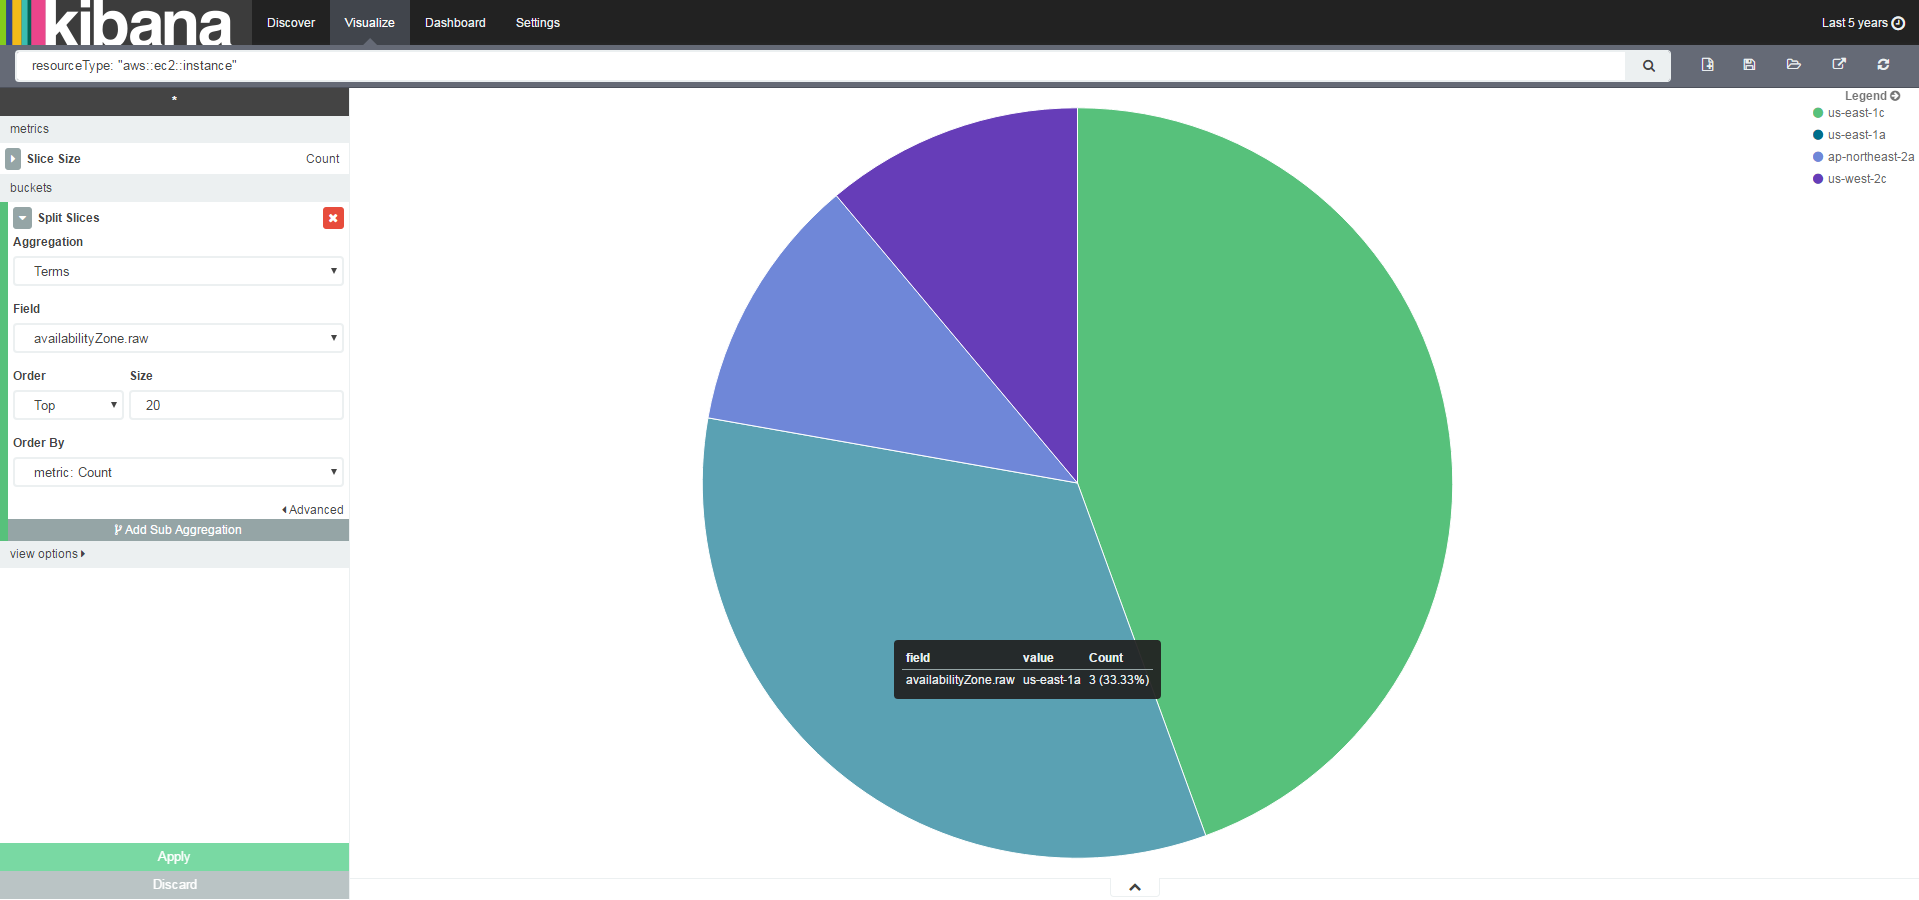The height and width of the screenshot is (900, 1919).
Task: Save the visualization with the save disk icon
Action: click(x=1749, y=64)
